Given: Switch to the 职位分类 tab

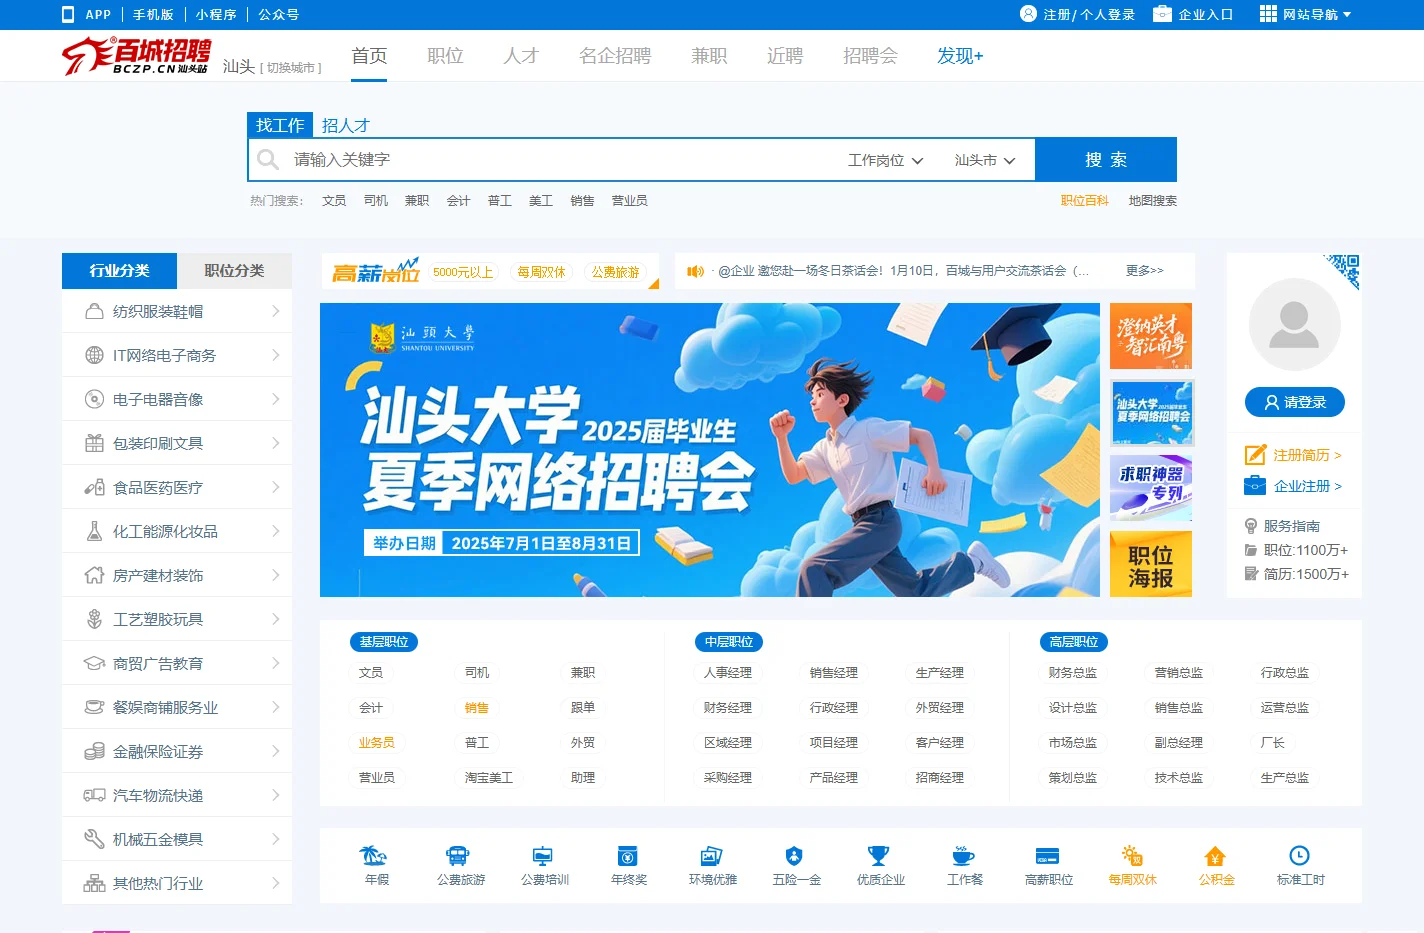Looking at the screenshot, I should click(x=234, y=271).
